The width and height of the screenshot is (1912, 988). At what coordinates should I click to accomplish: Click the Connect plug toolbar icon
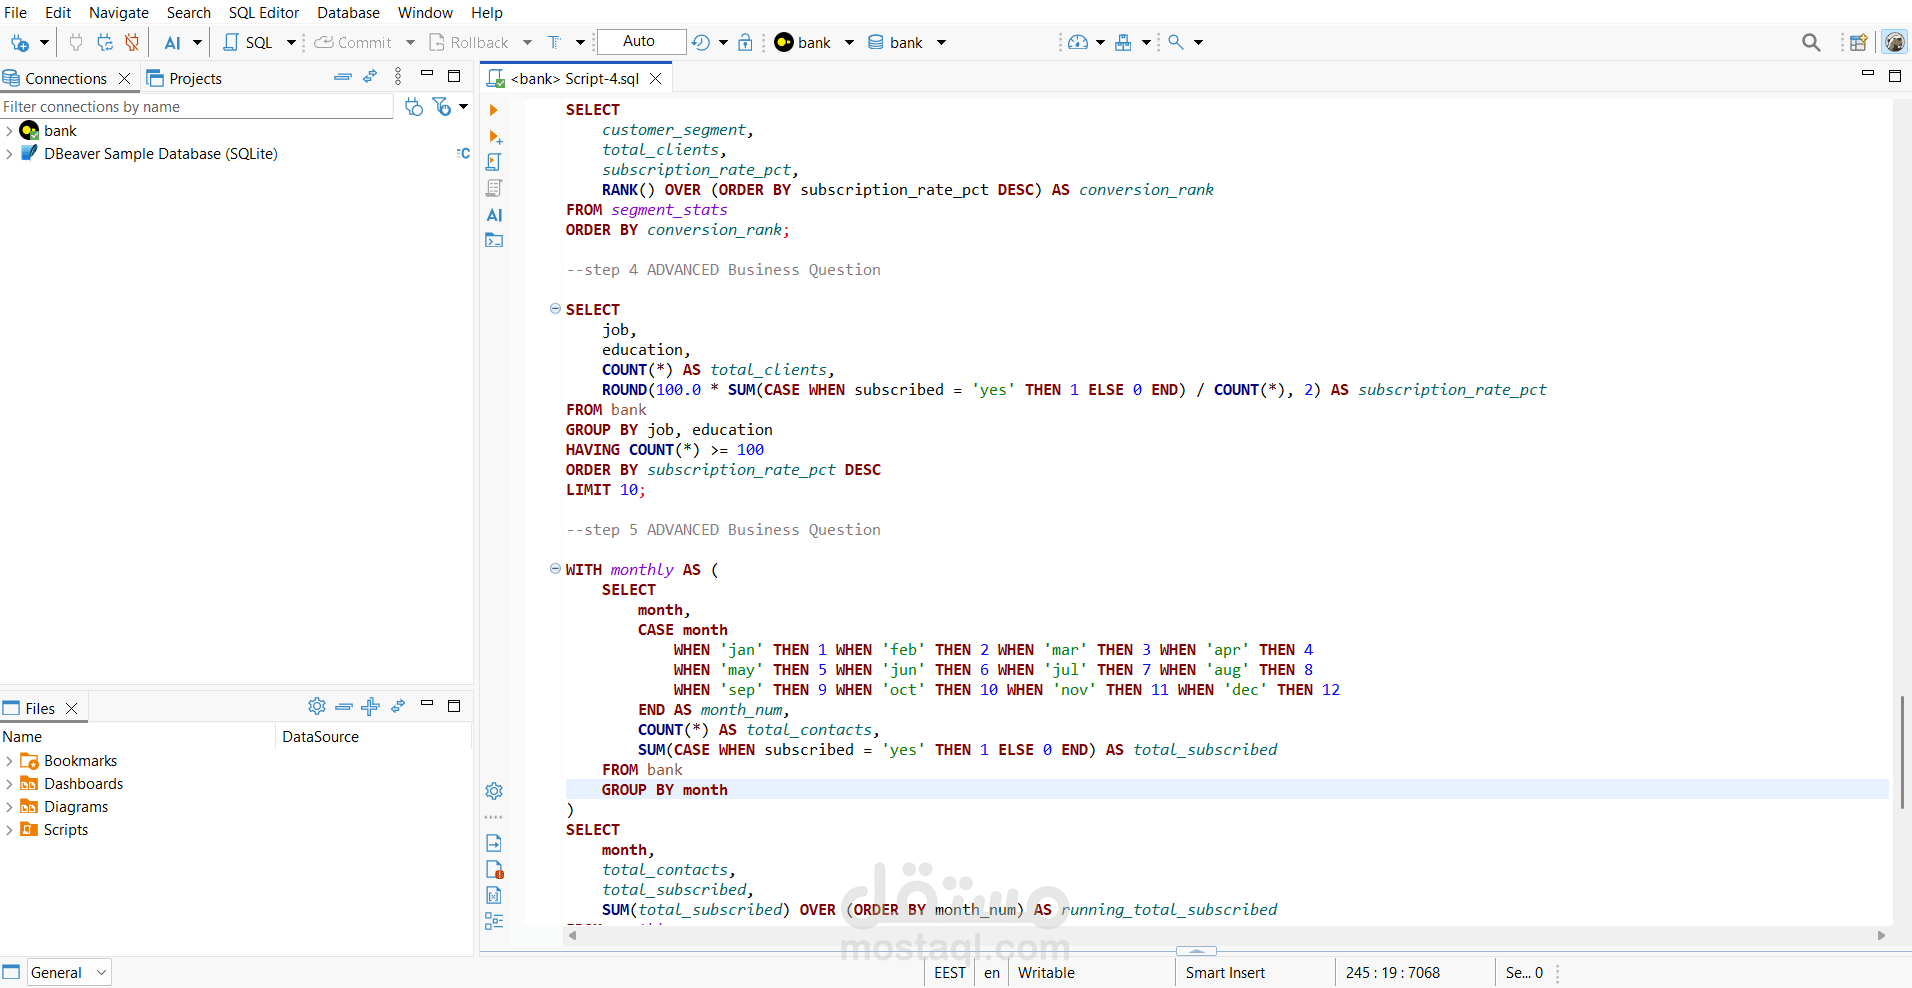tap(76, 43)
